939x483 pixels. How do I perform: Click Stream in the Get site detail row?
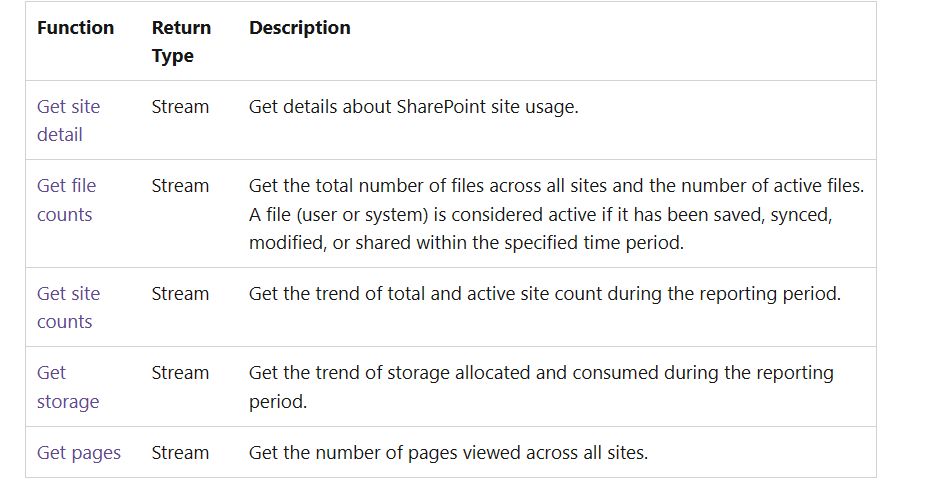[180, 106]
